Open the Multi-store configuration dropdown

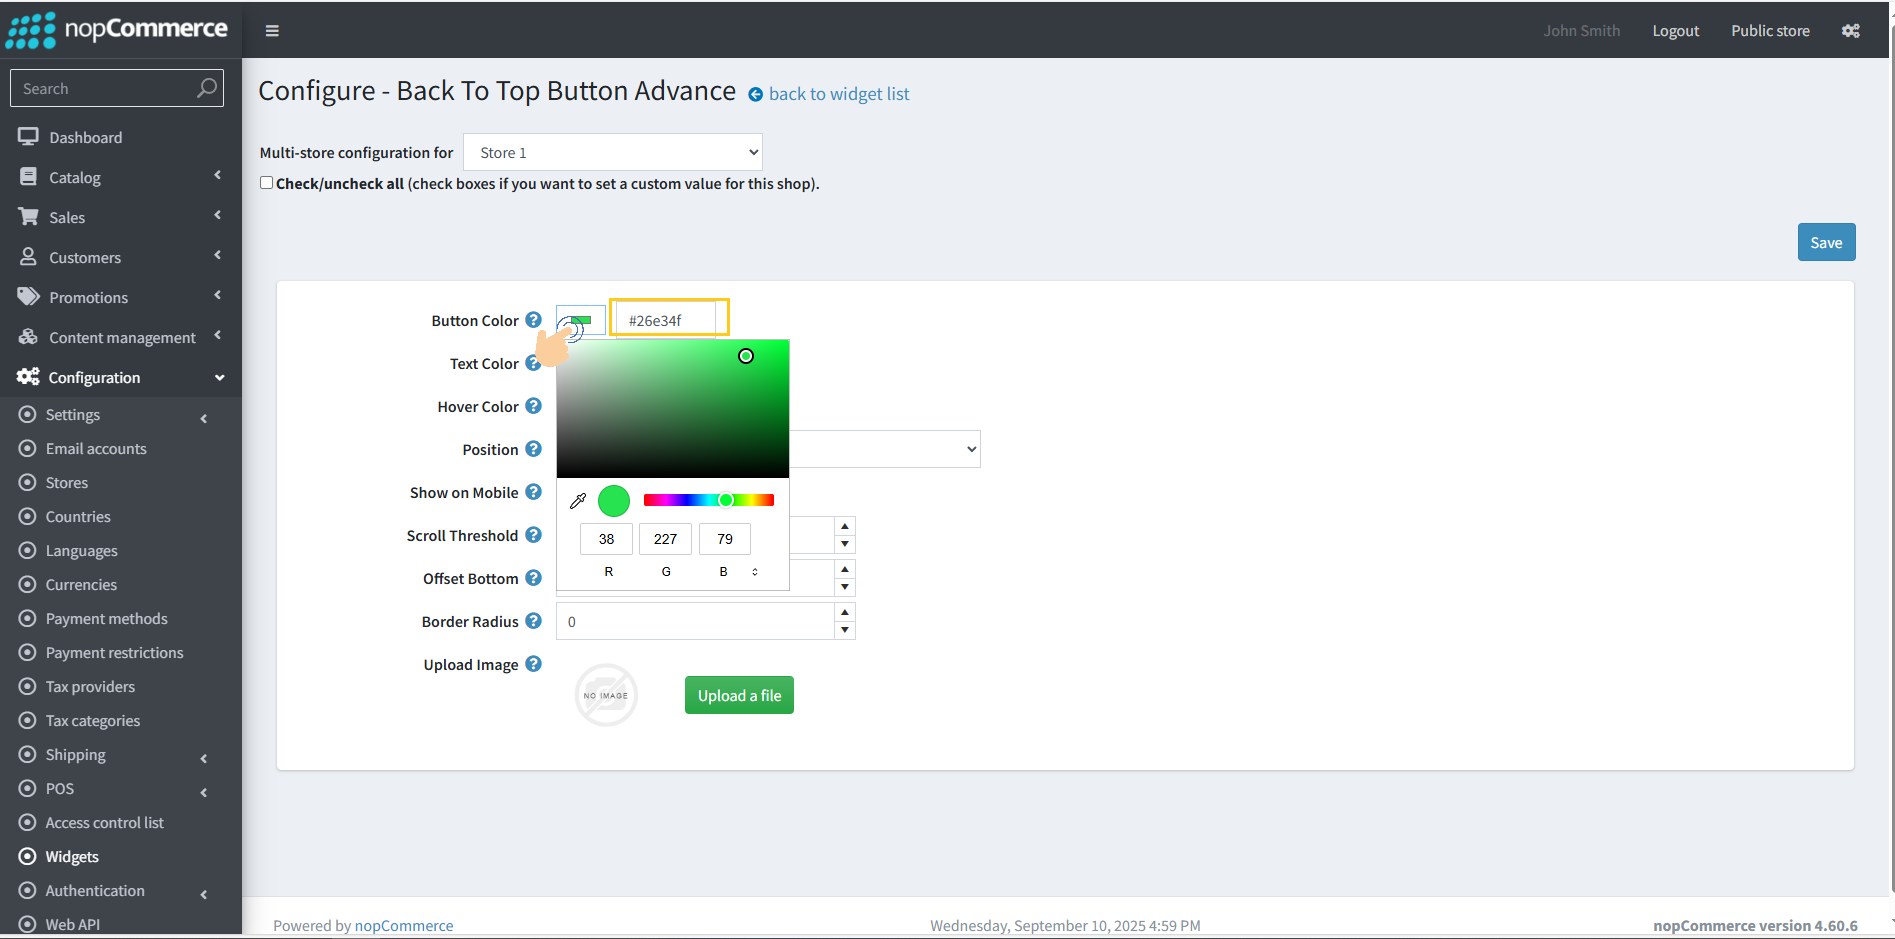click(612, 152)
